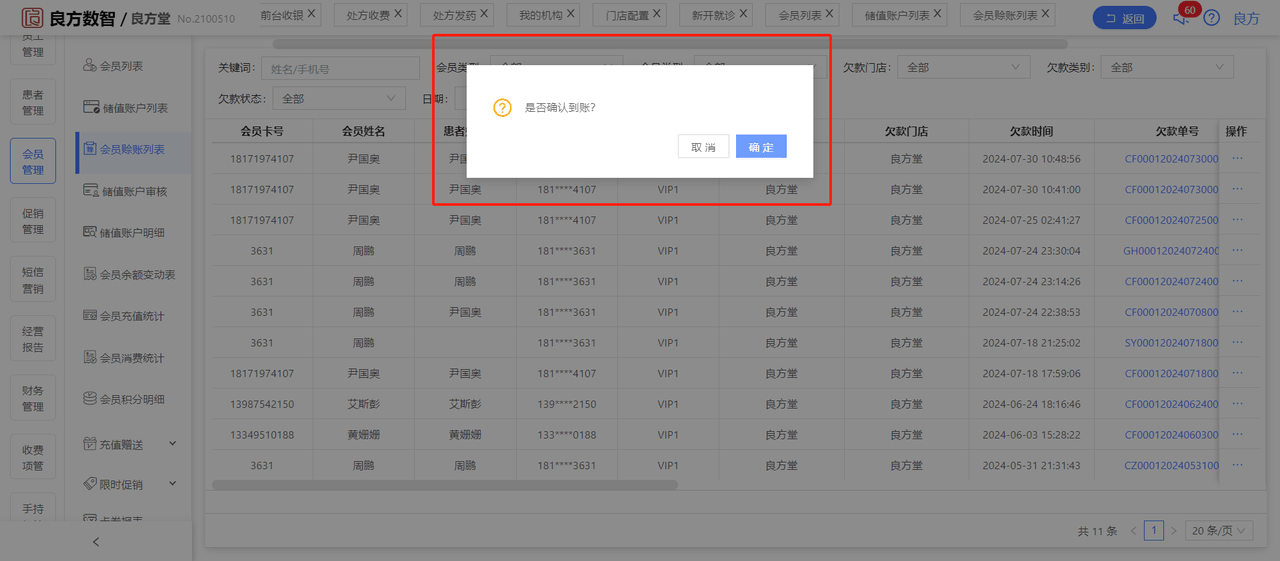Collapse the sidebar with the left chevron
This screenshot has height=561, width=1280.
(x=96, y=542)
